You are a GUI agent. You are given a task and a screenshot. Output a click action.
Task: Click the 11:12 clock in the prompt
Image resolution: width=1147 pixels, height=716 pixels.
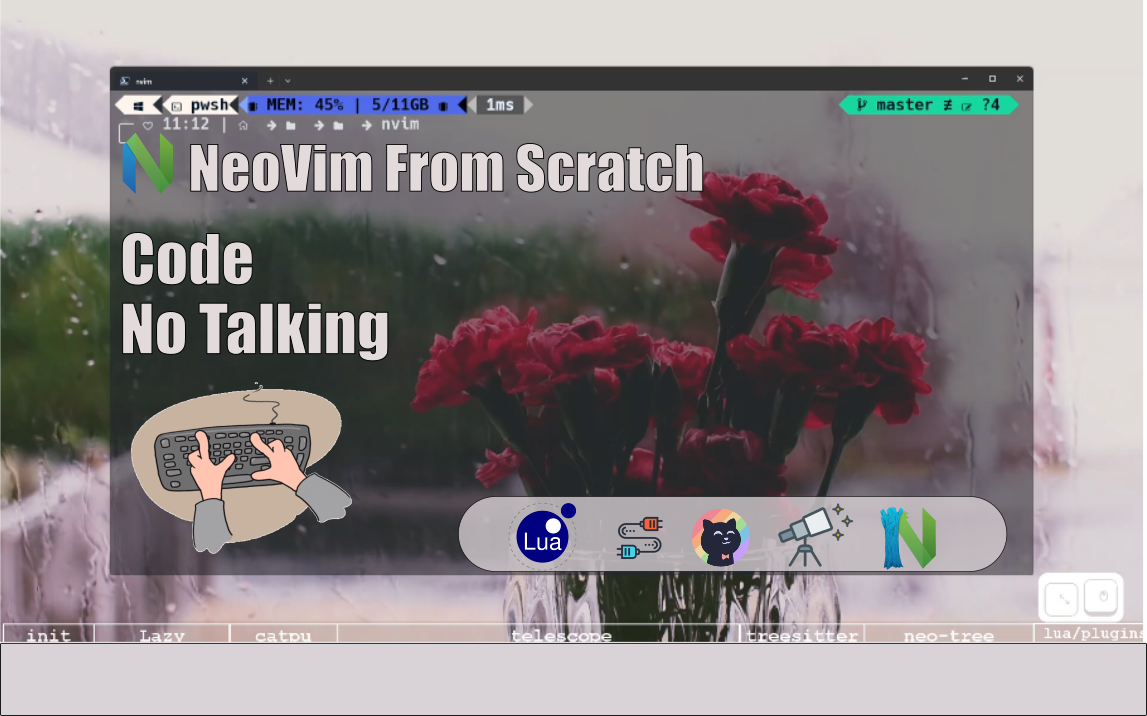click(186, 124)
